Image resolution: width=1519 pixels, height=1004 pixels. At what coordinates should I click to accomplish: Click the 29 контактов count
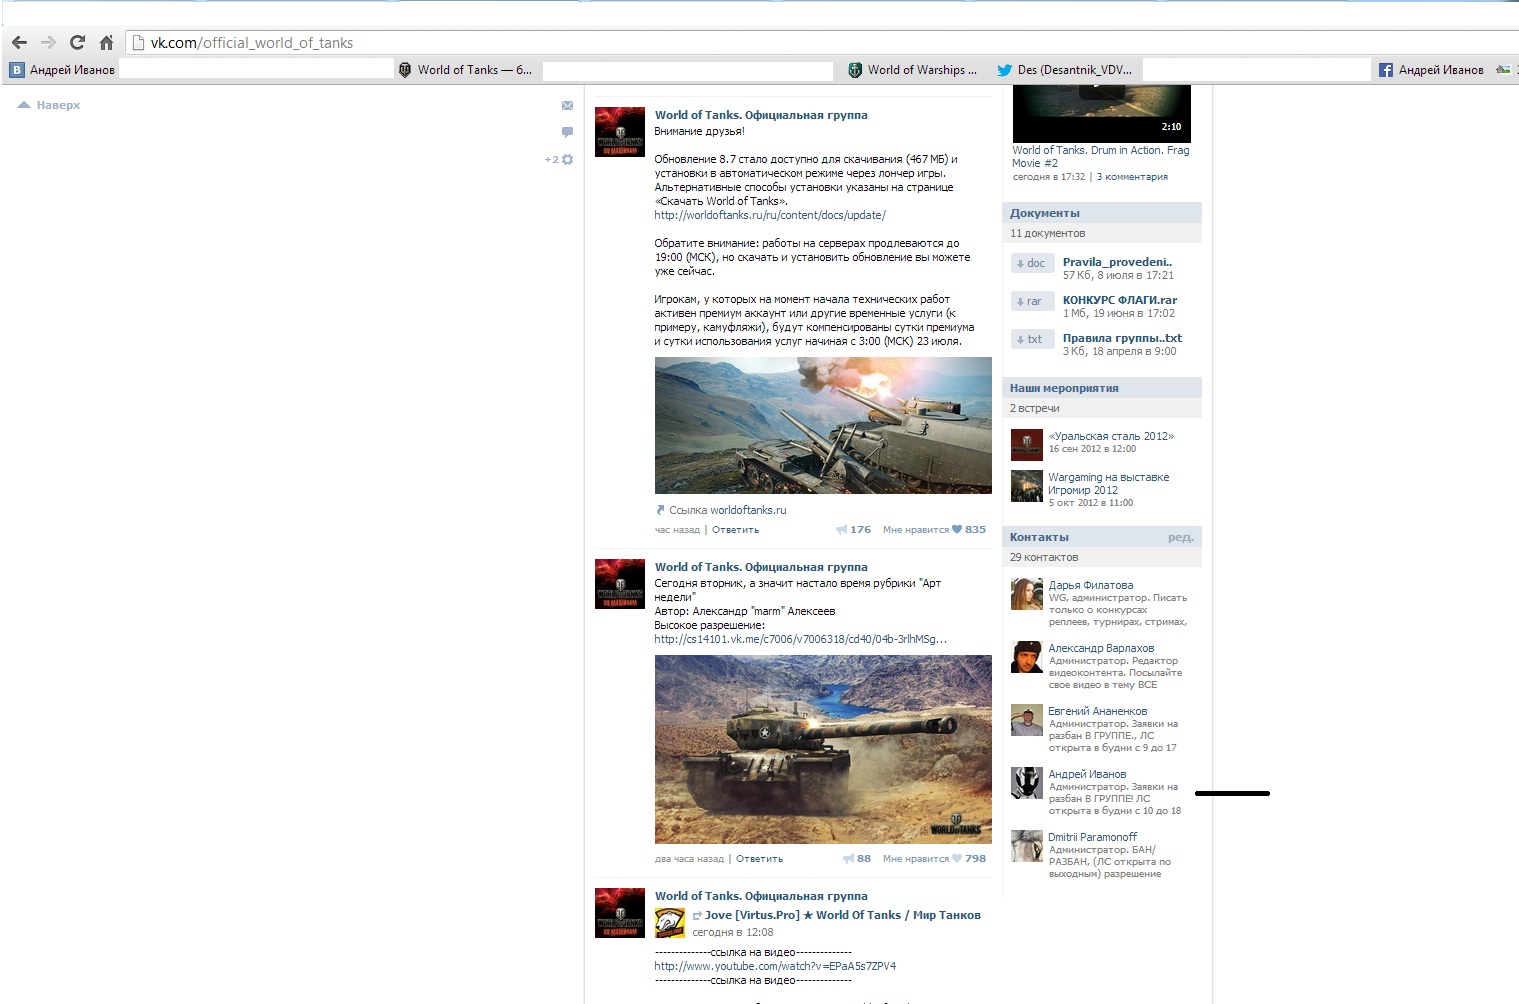pos(1044,557)
